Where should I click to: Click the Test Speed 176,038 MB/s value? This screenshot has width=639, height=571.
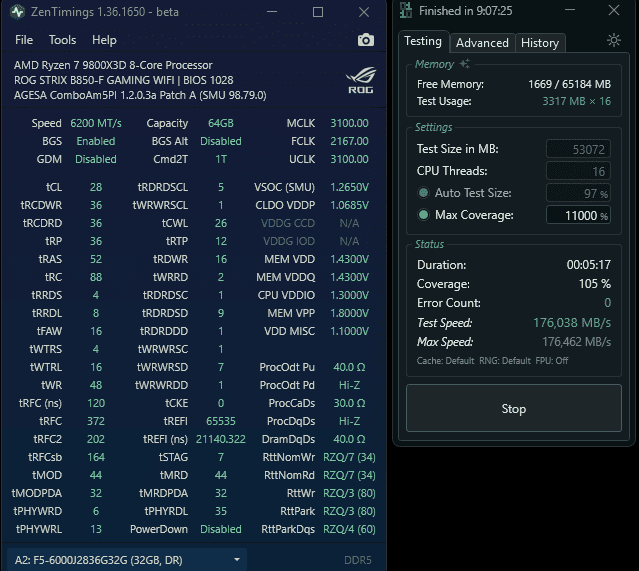572,323
